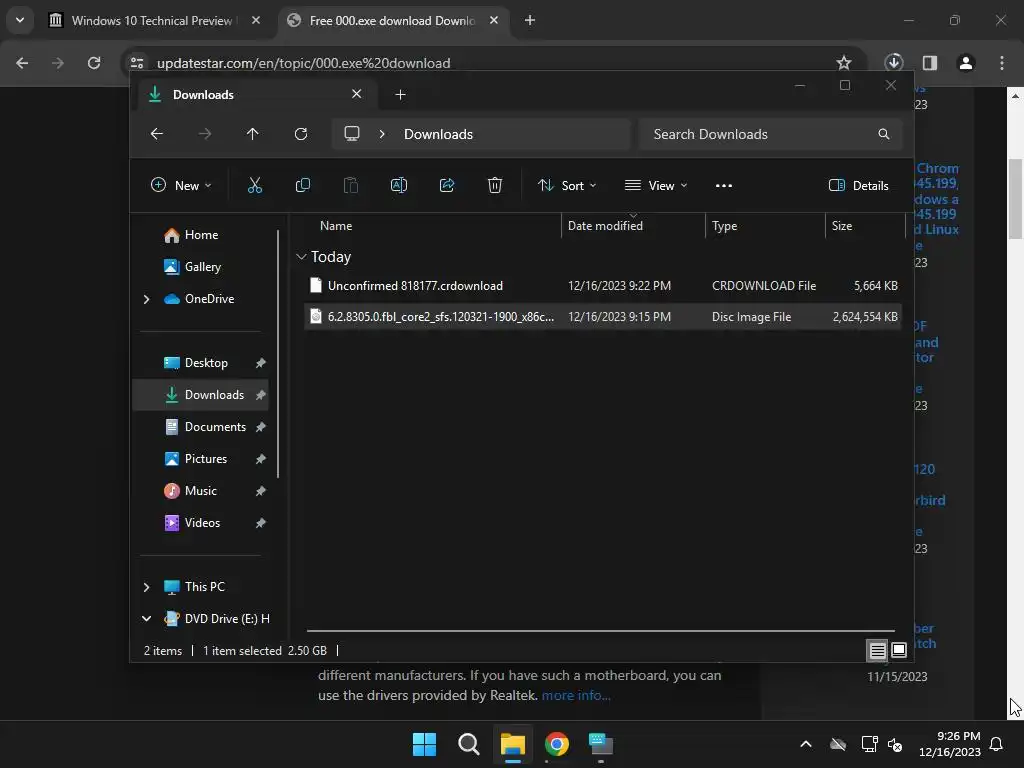Go up one folder level
The image size is (1024, 768).
253,134
